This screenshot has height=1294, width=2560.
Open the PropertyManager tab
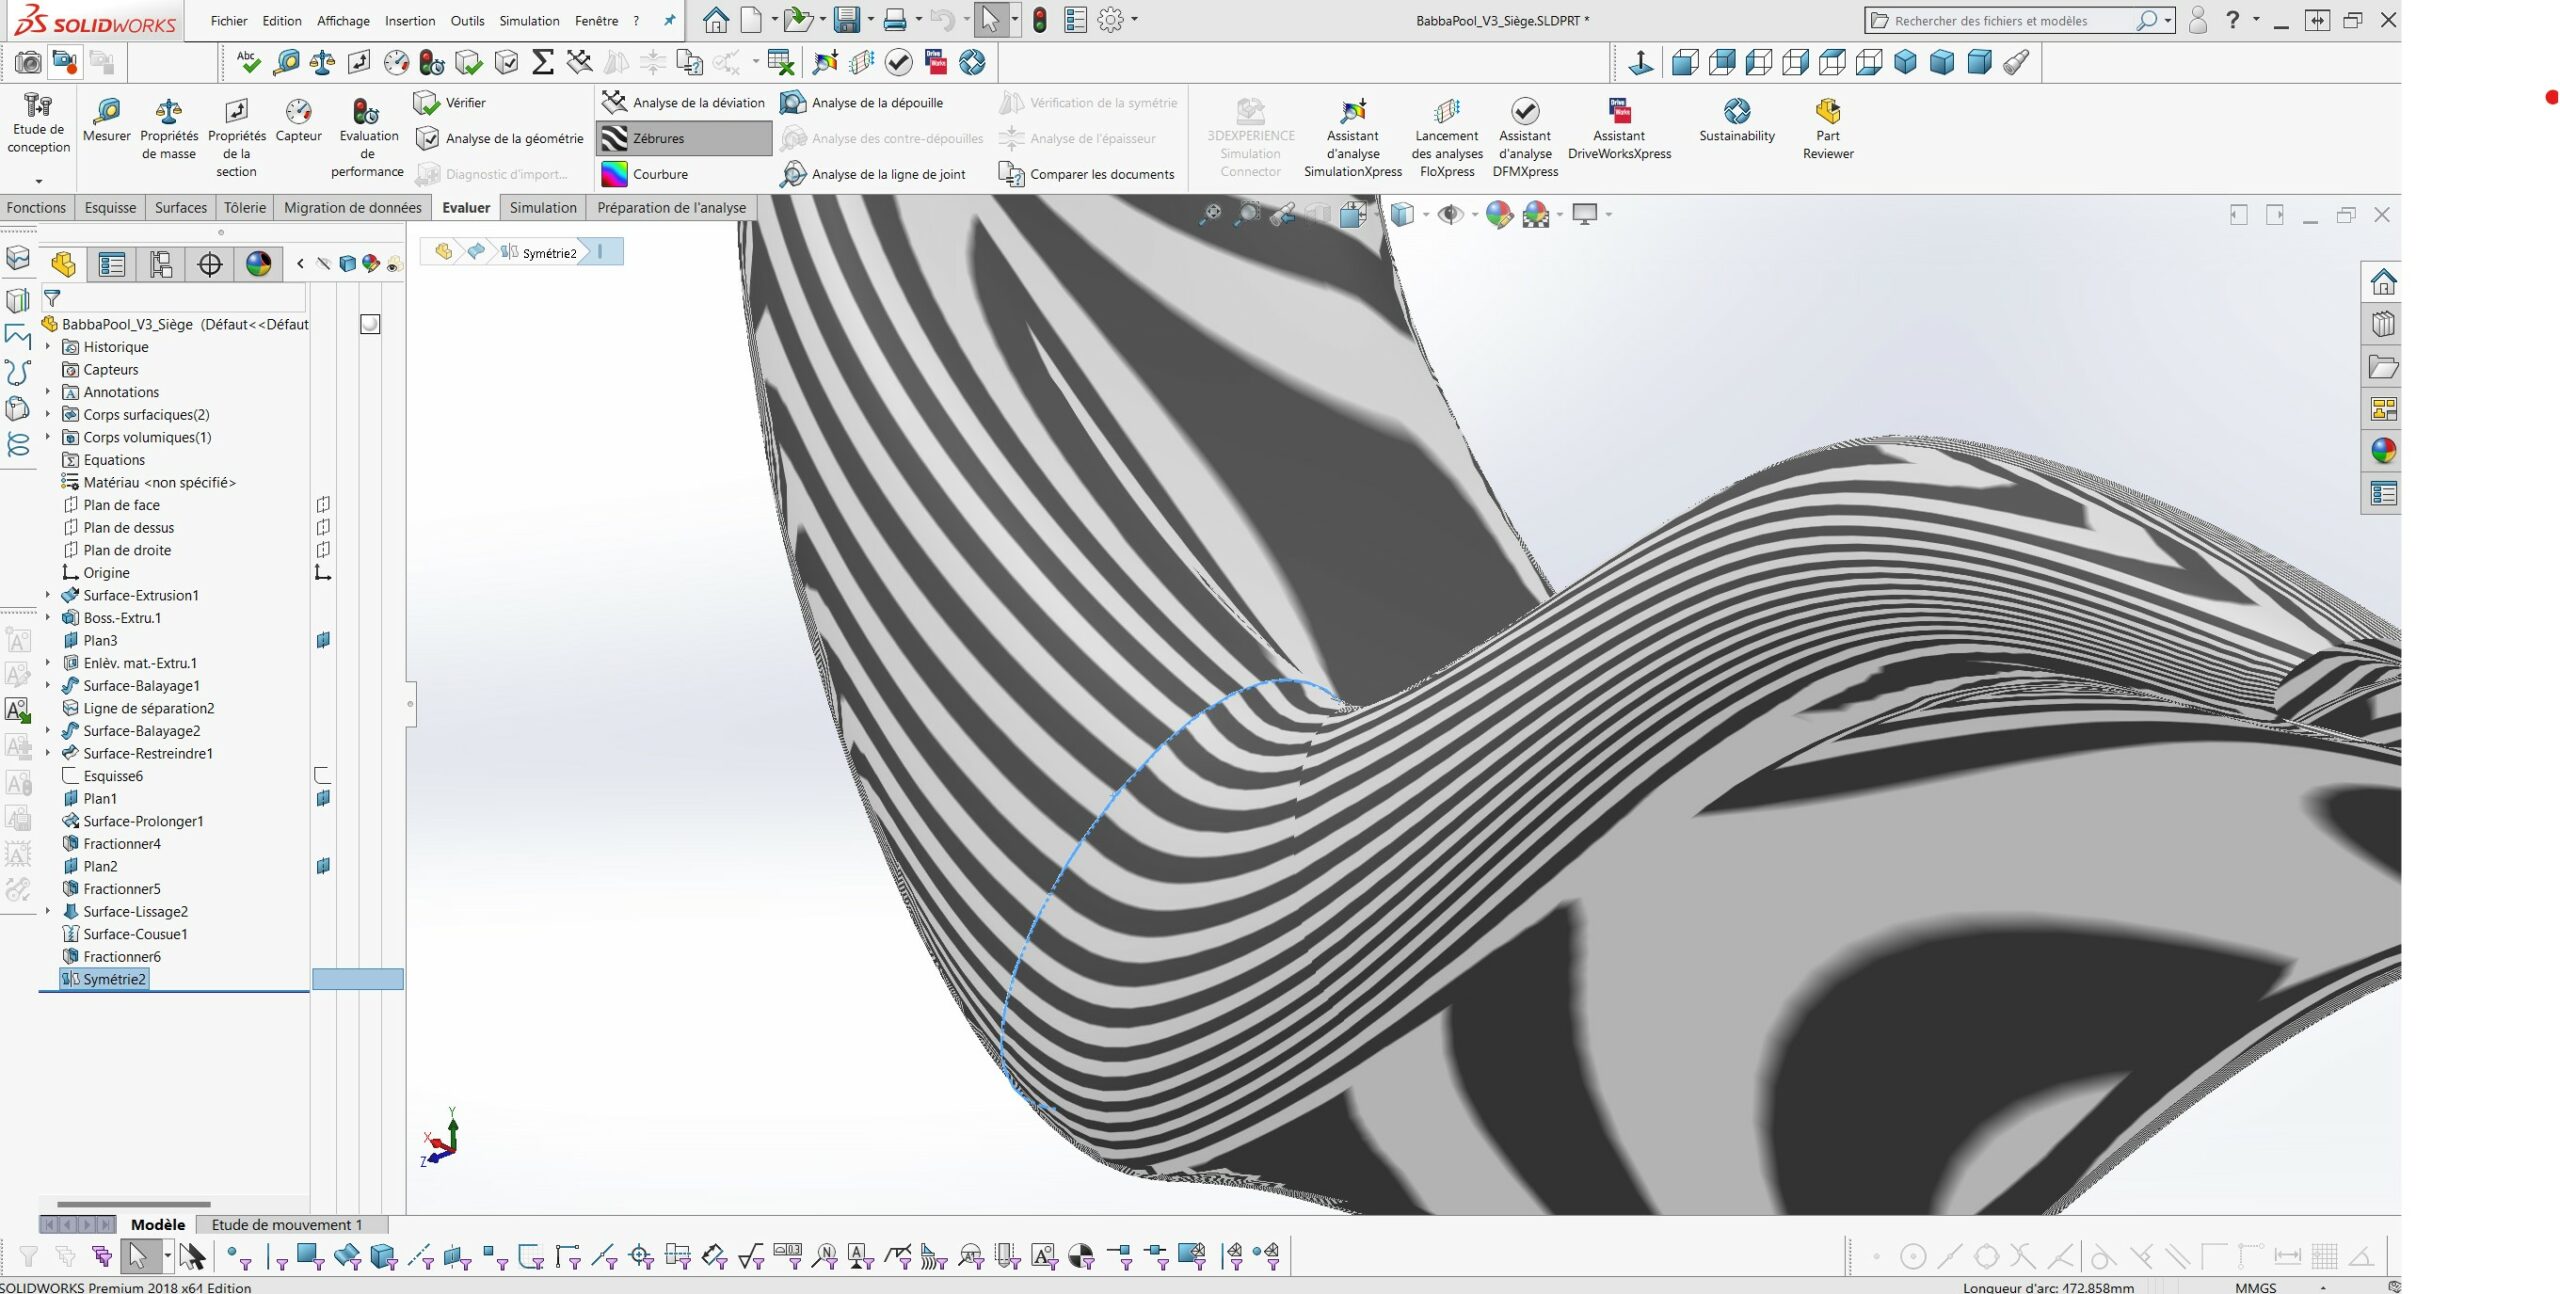pos(112,264)
